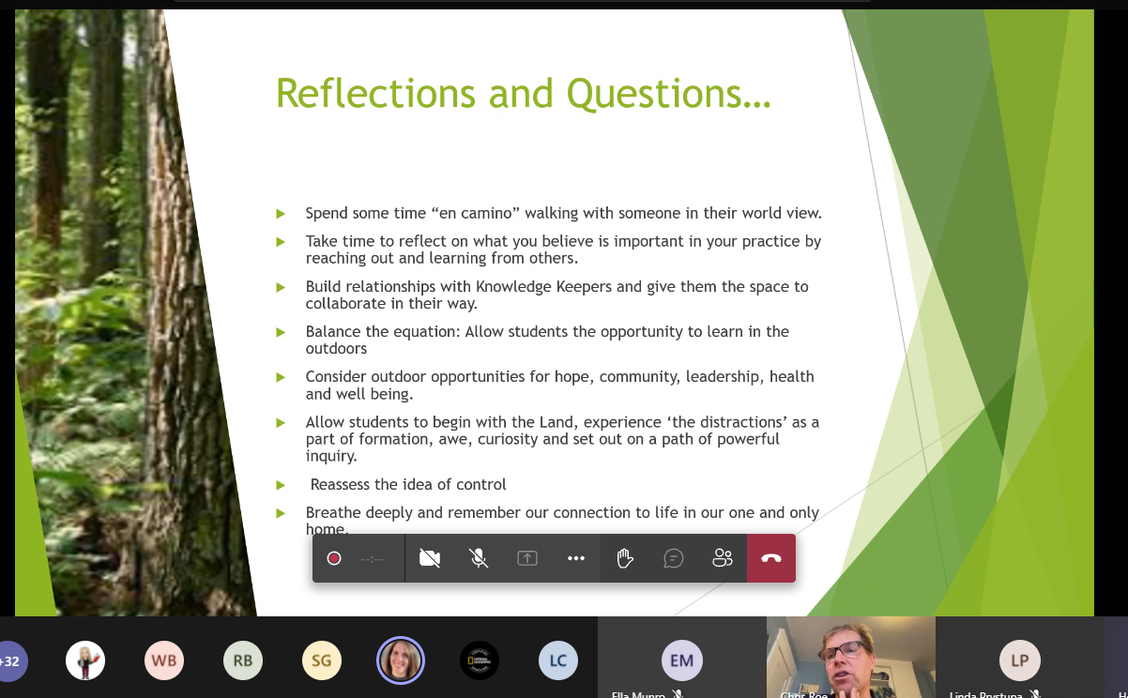Turn on the camera in meeting toolbar
Viewport: 1128px width, 698px height.
(429, 558)
